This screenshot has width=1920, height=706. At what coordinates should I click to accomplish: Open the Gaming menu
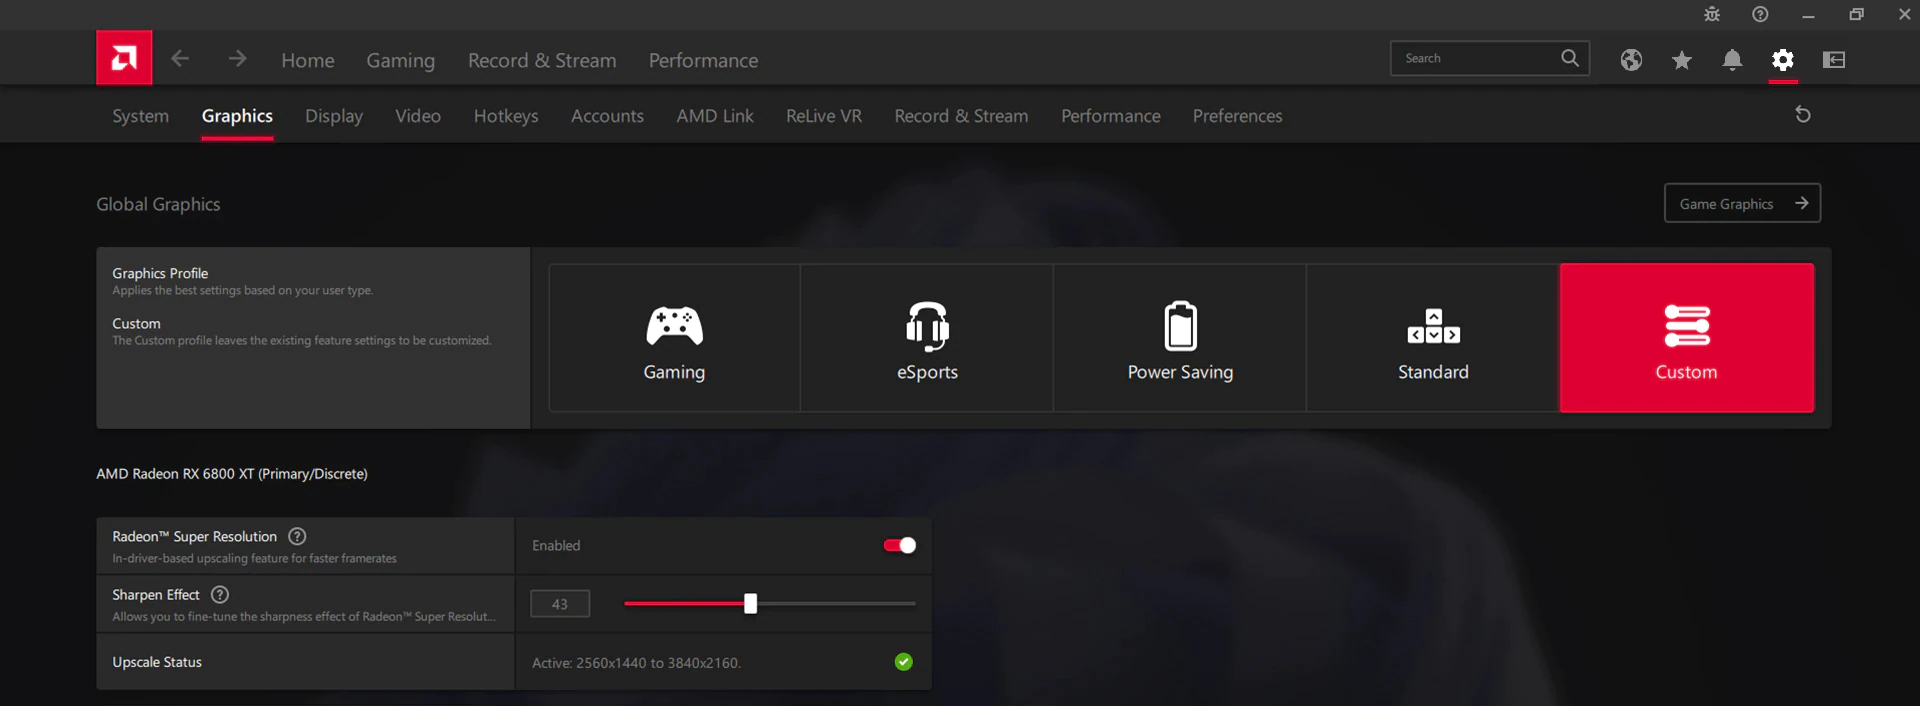click(401, 60)
